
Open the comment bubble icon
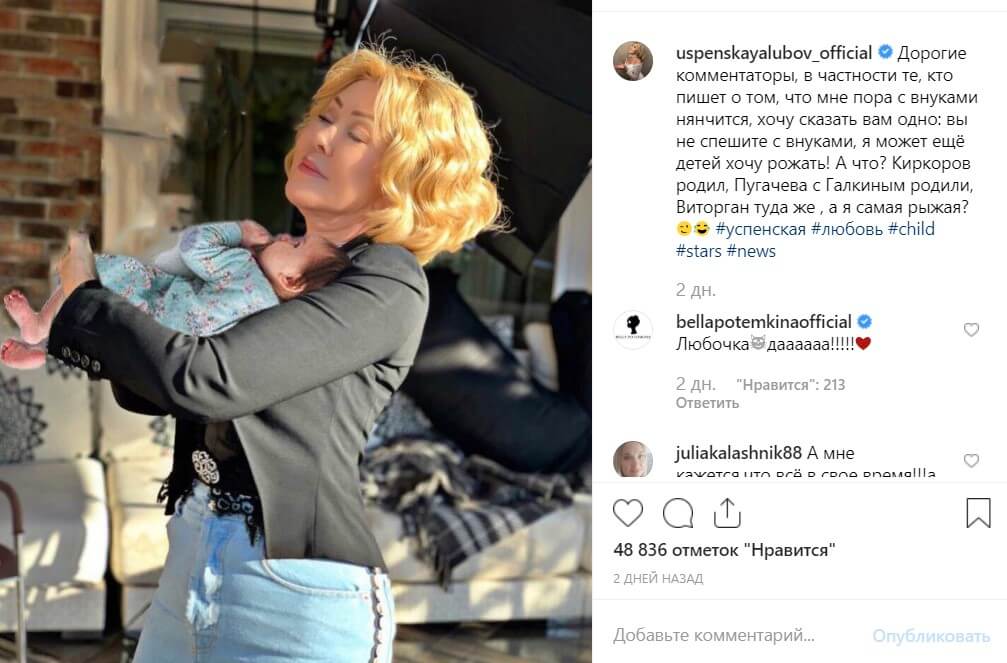pos(678,513)
